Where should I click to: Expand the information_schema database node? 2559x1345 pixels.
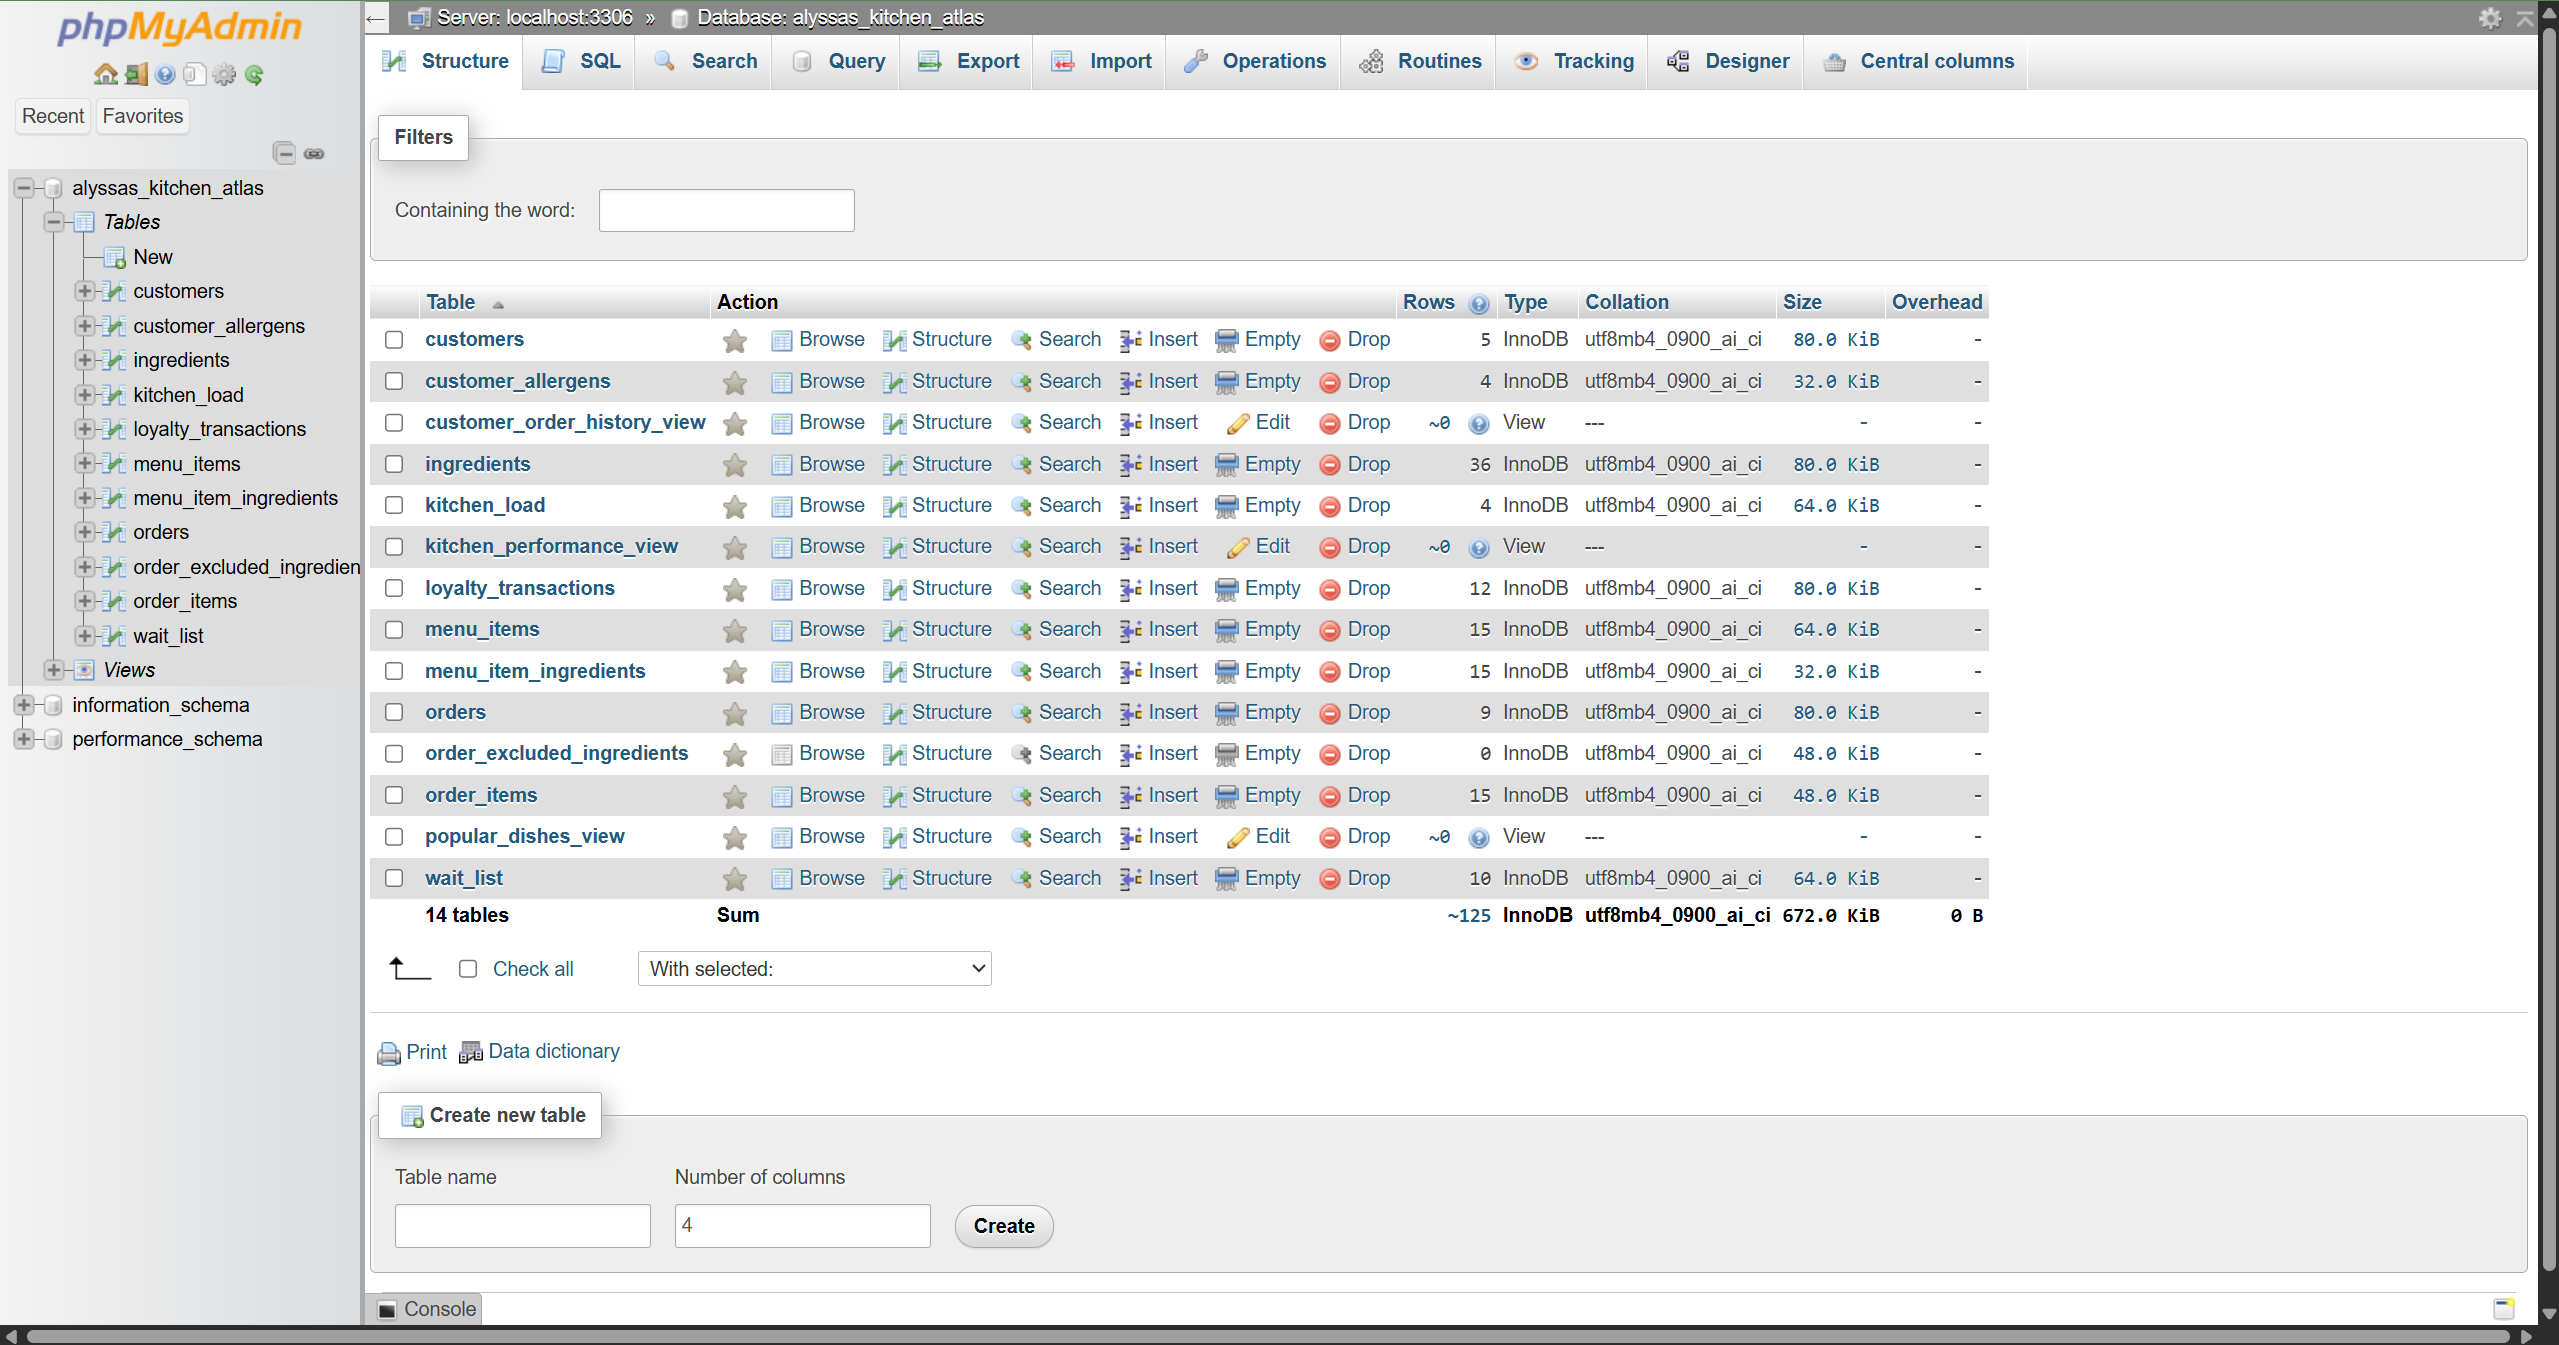pyautogui.click(x=24, y=705)
